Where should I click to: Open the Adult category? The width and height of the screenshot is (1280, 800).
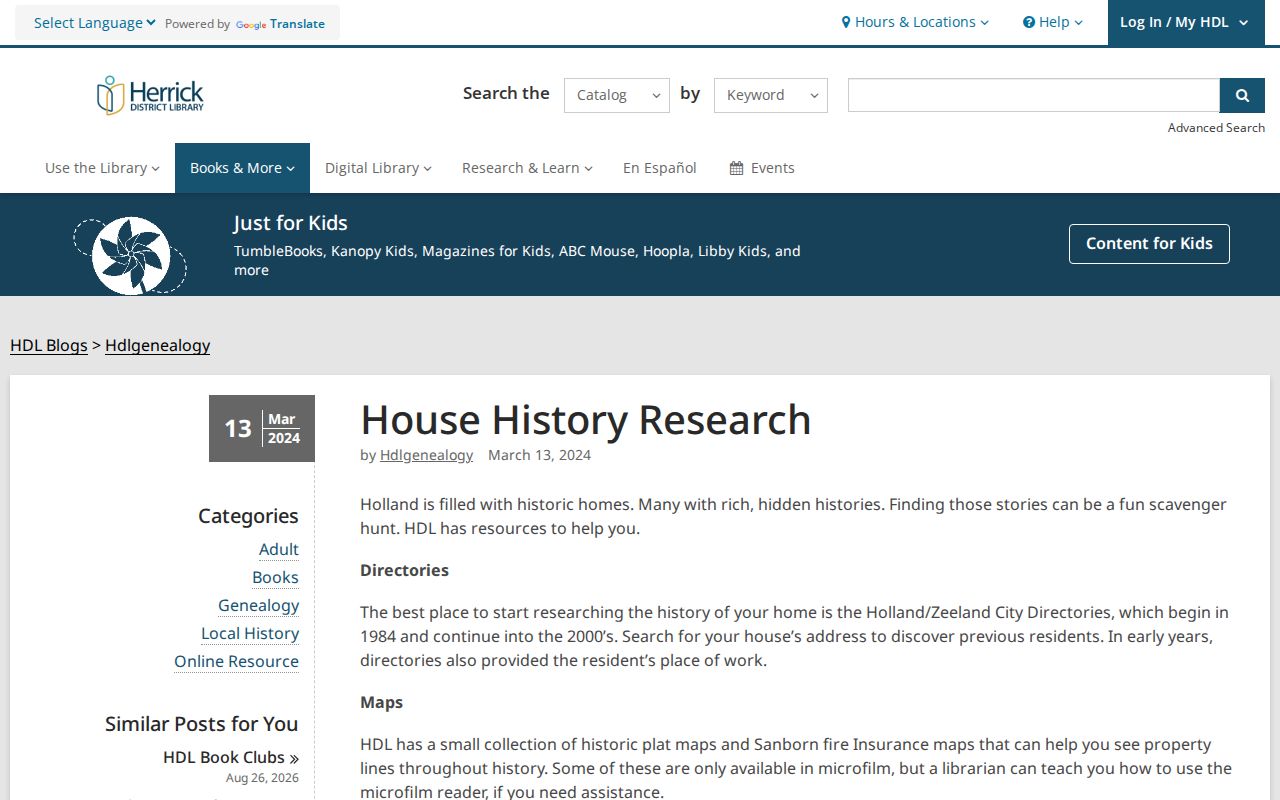pos(279,549)
